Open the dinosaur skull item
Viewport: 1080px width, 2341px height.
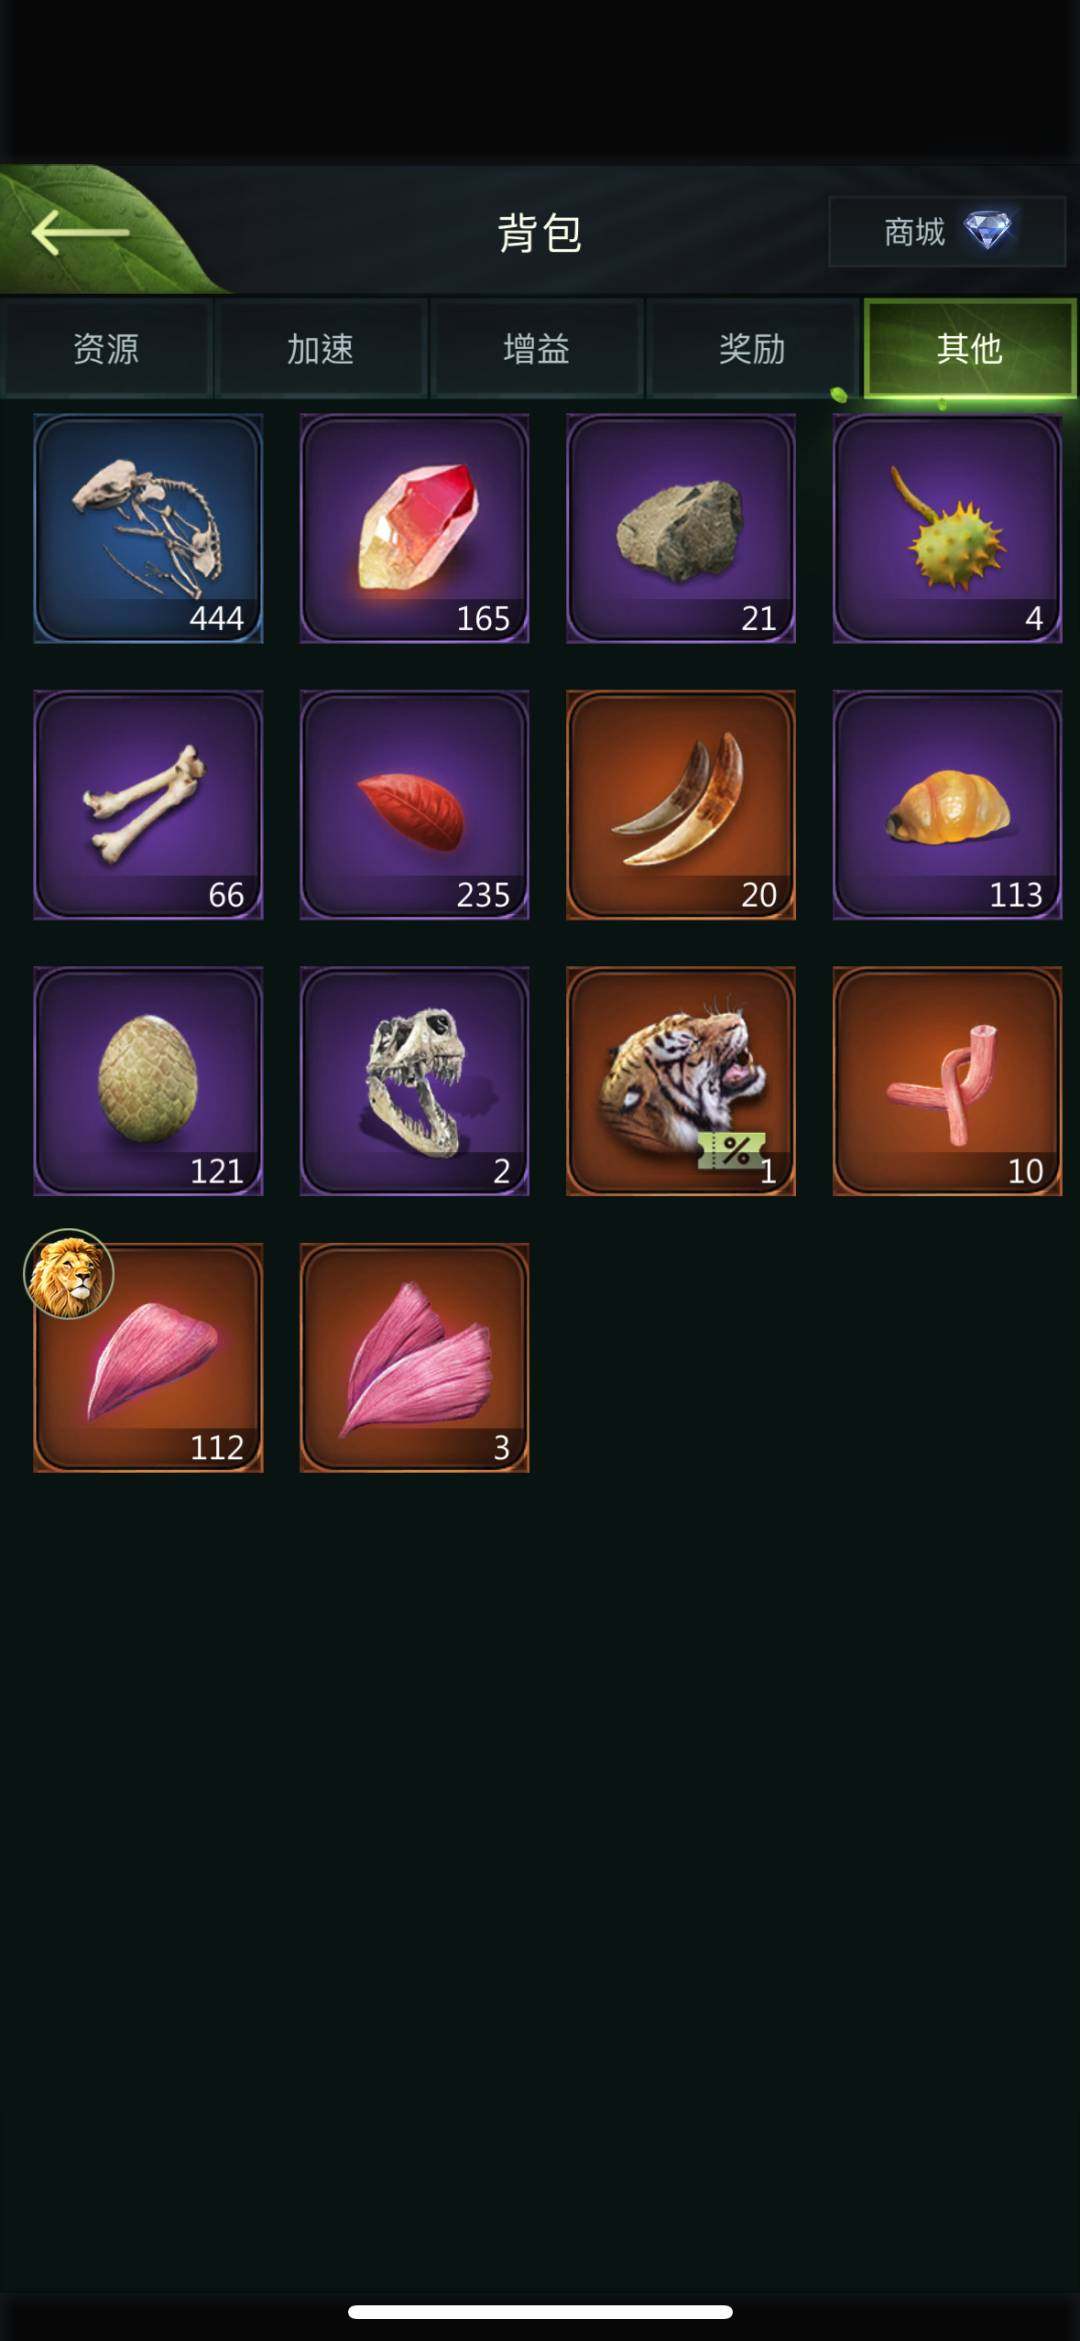414,1081
